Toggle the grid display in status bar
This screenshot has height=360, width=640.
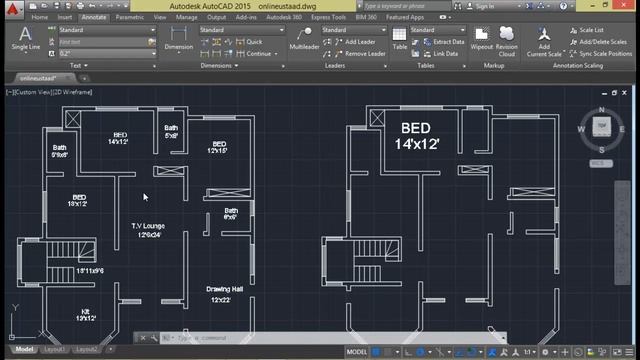coord(376,352)
